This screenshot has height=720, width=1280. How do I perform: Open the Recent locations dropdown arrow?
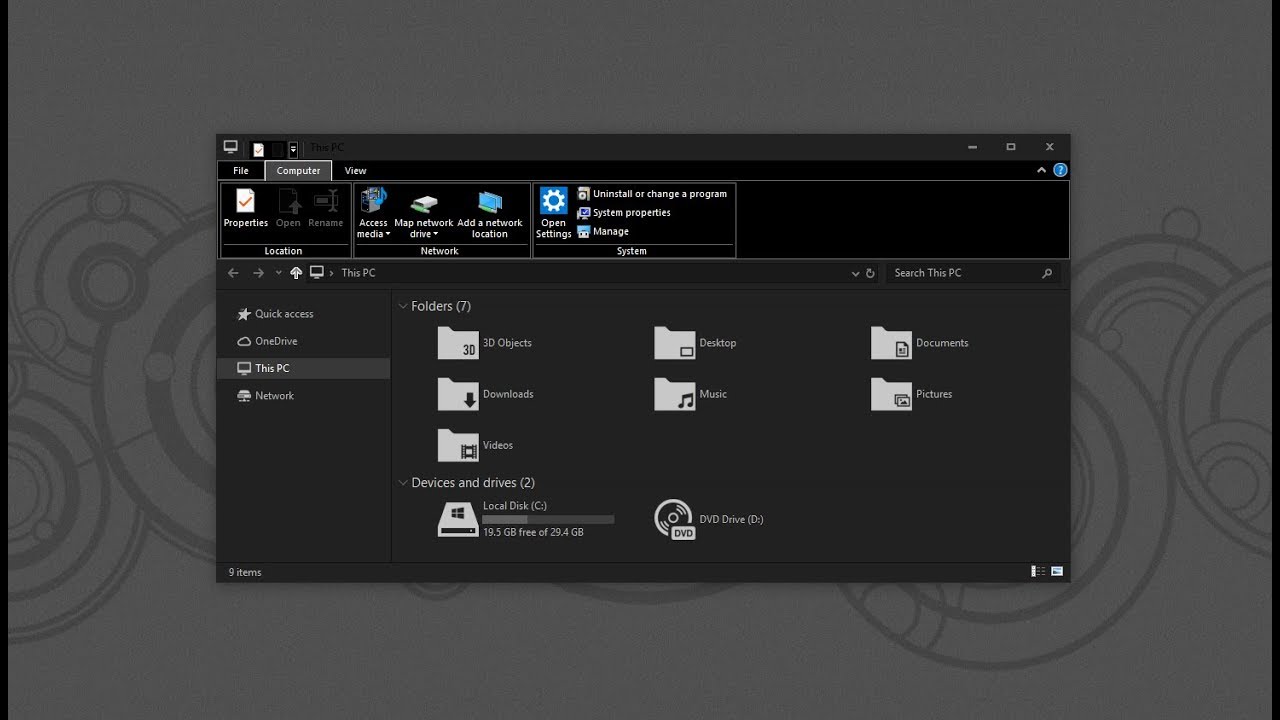coord(278,273)
